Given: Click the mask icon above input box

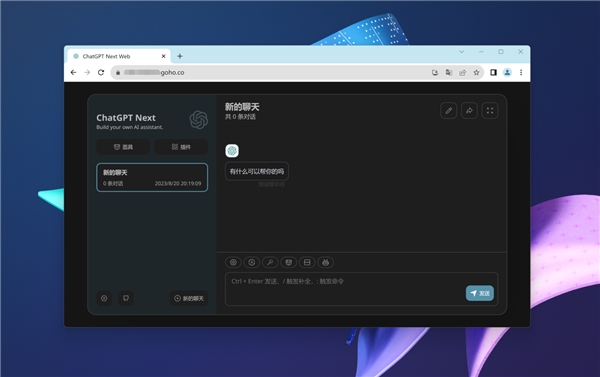Looking at the screenshot, I should click(x=289, y=262).
